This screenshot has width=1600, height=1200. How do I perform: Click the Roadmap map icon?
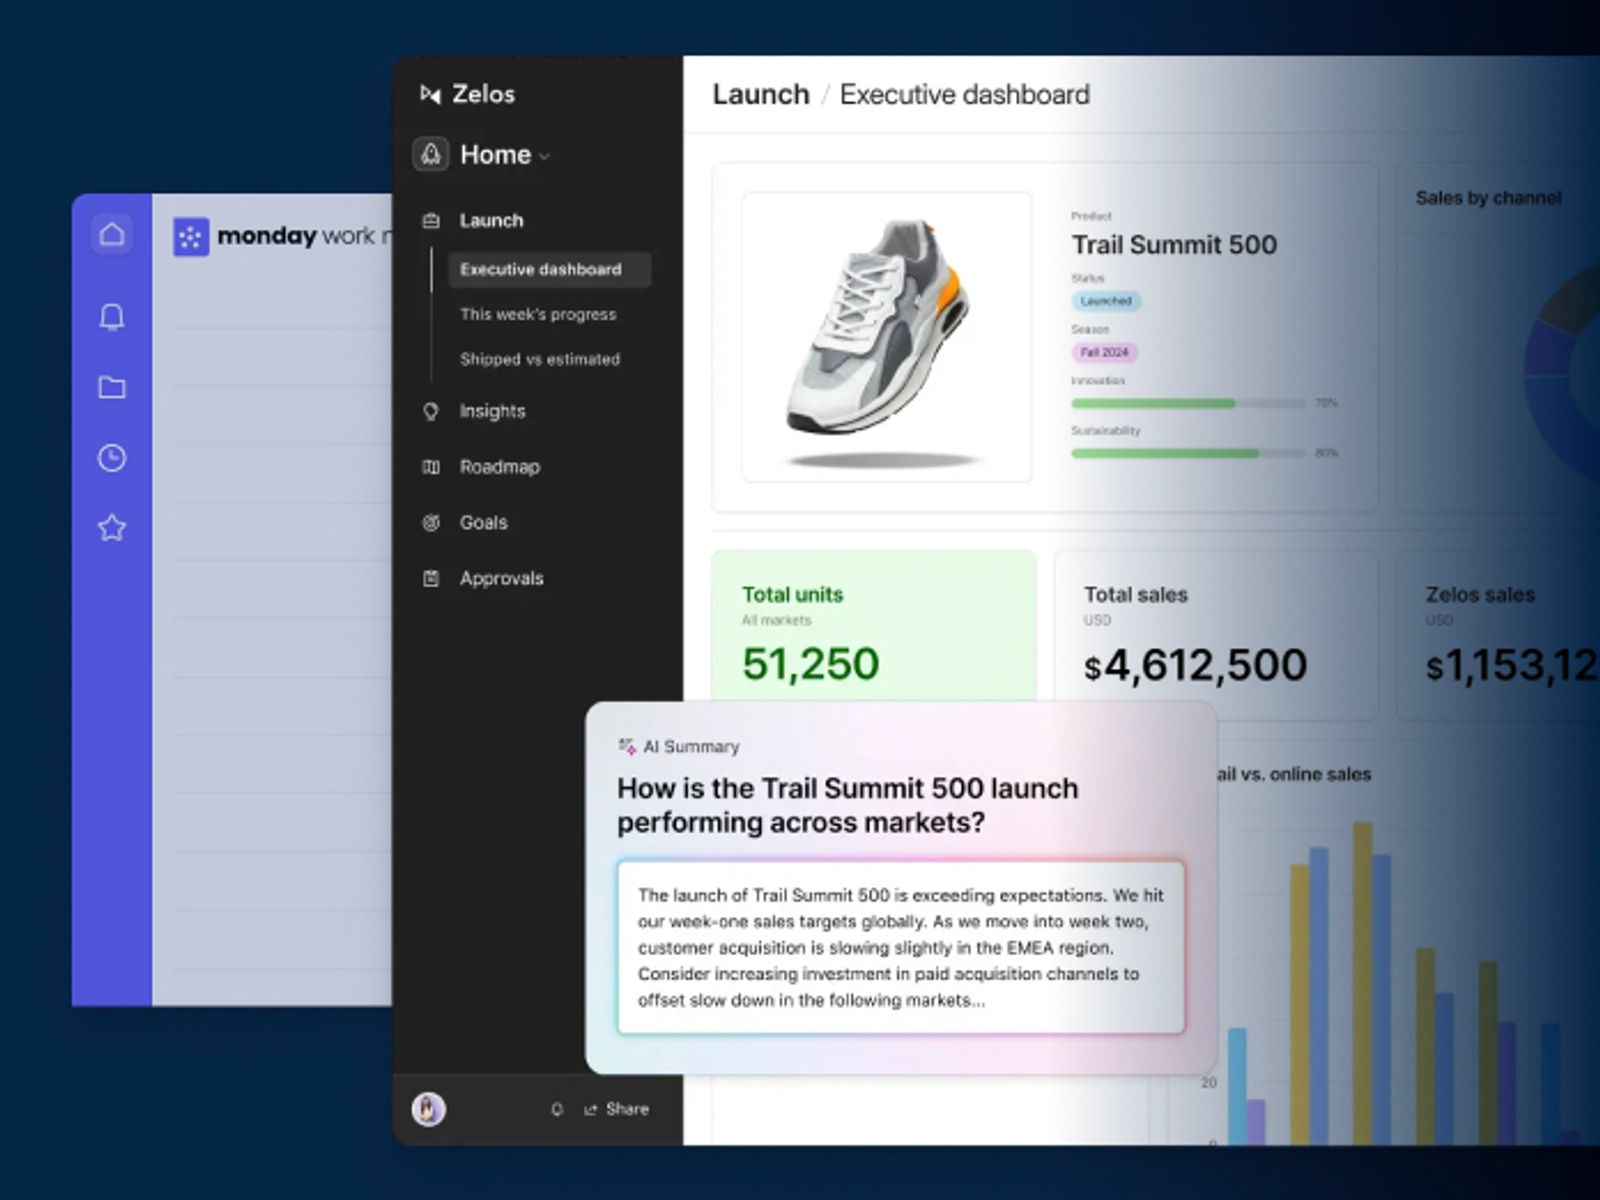(x=431, y=467)
